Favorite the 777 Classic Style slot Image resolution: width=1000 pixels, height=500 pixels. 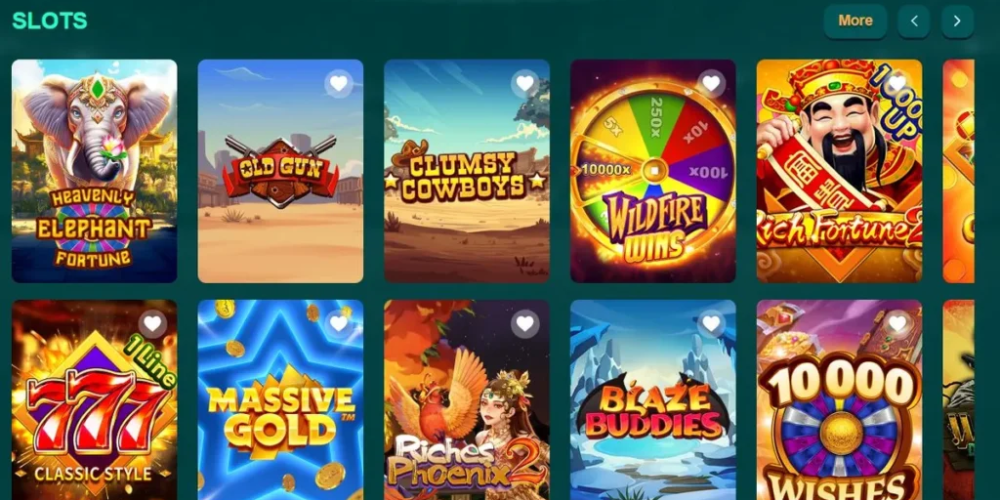(x=152, y=324)
